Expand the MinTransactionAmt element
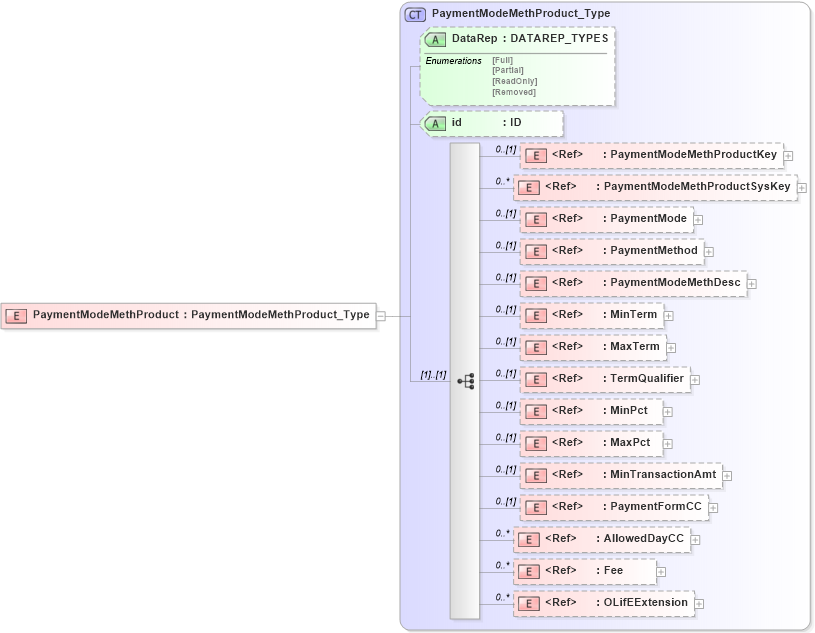 tap(726, 475)
